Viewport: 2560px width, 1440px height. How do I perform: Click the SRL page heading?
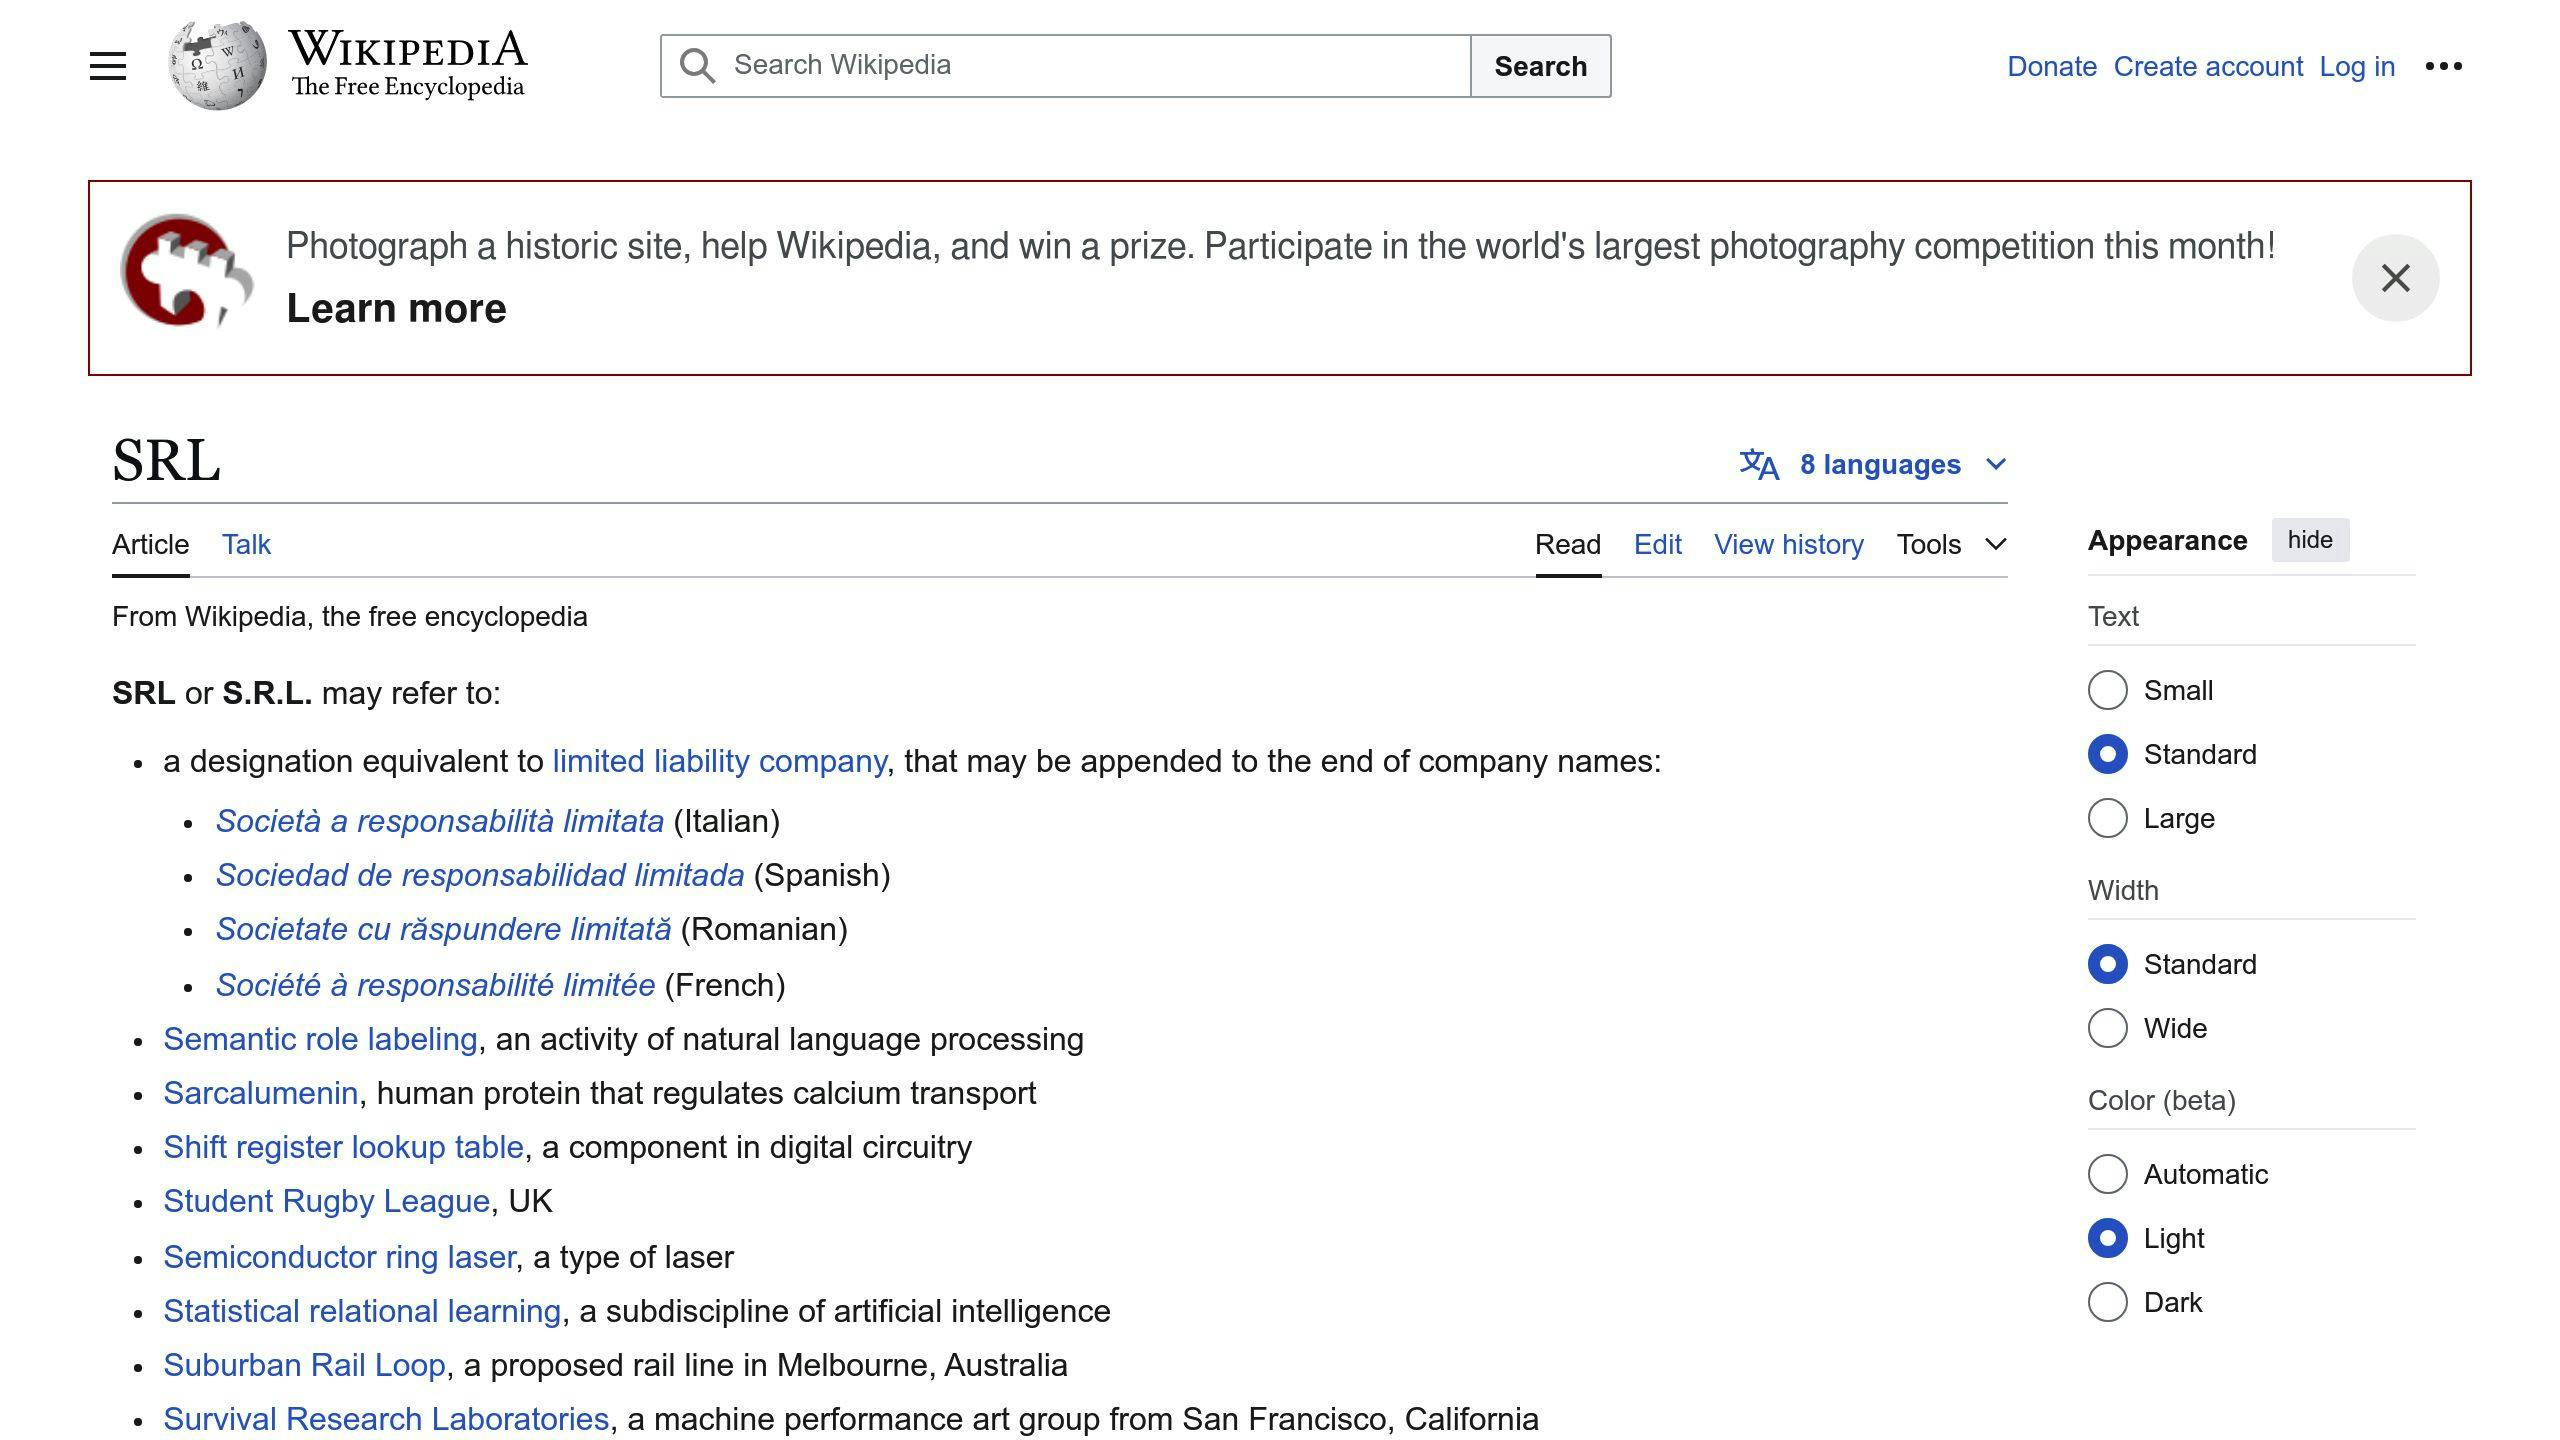pyautogui.click(x=166, y=461)
